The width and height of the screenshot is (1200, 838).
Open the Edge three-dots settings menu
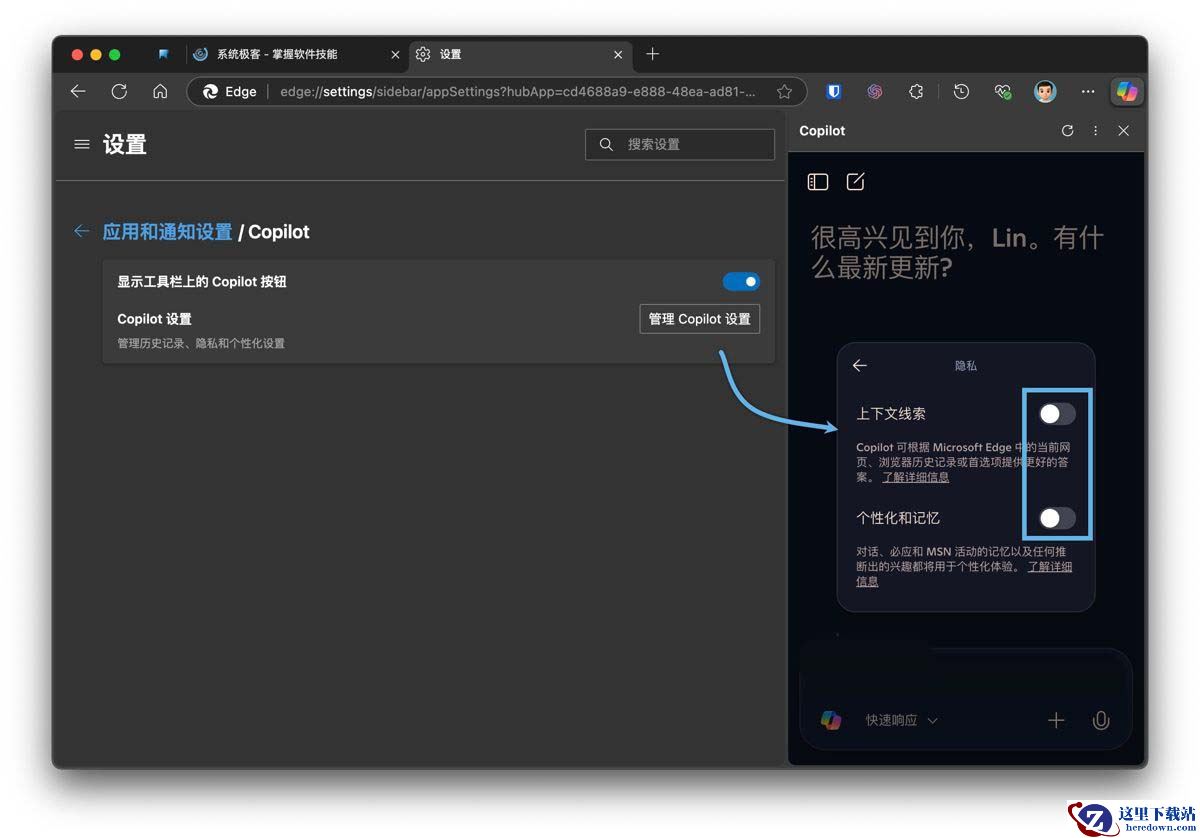coord(1088,91)
